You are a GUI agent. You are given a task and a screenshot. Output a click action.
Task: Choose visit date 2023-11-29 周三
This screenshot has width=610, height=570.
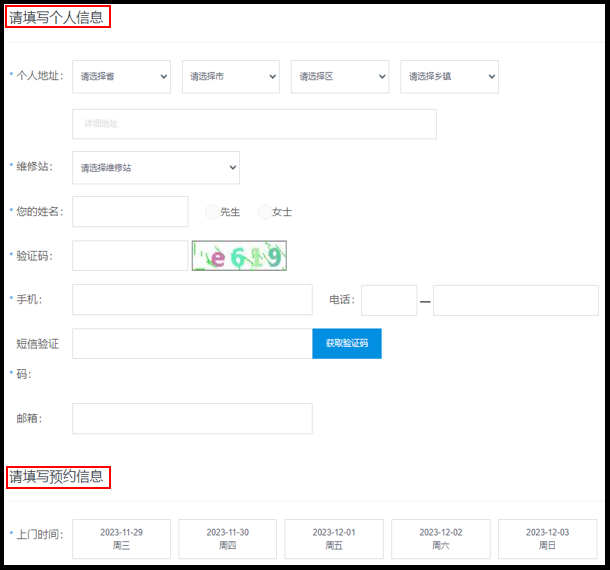(121, 539)
